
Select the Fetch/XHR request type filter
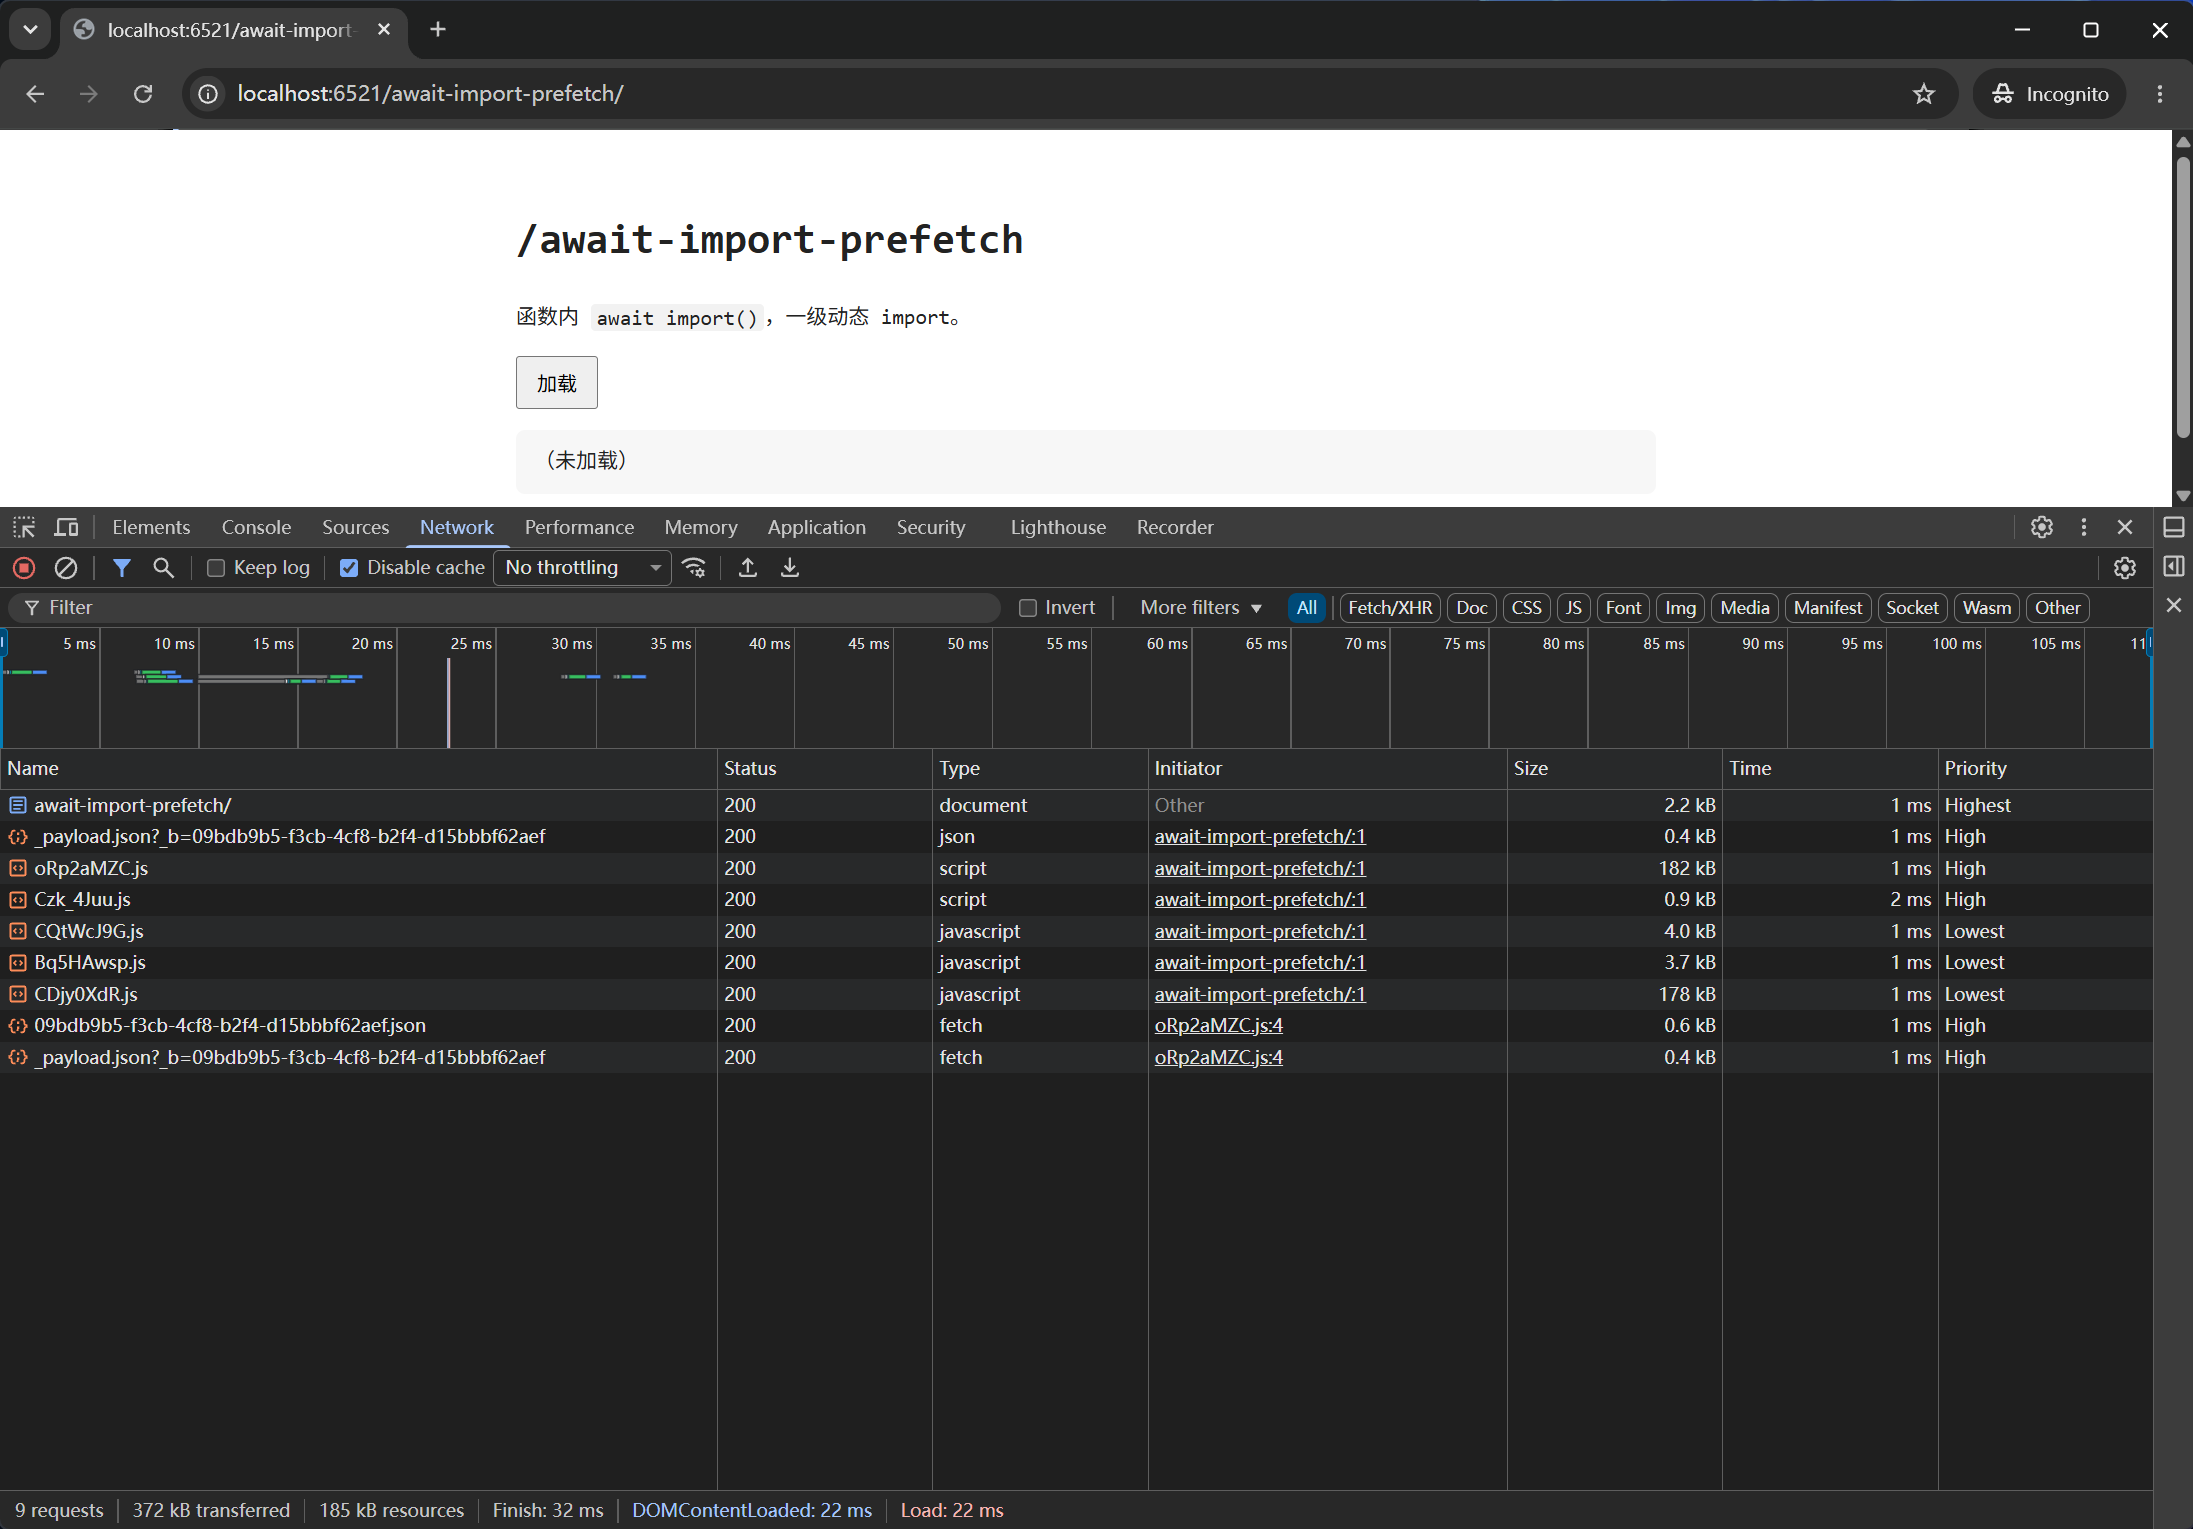point(1389,608)
